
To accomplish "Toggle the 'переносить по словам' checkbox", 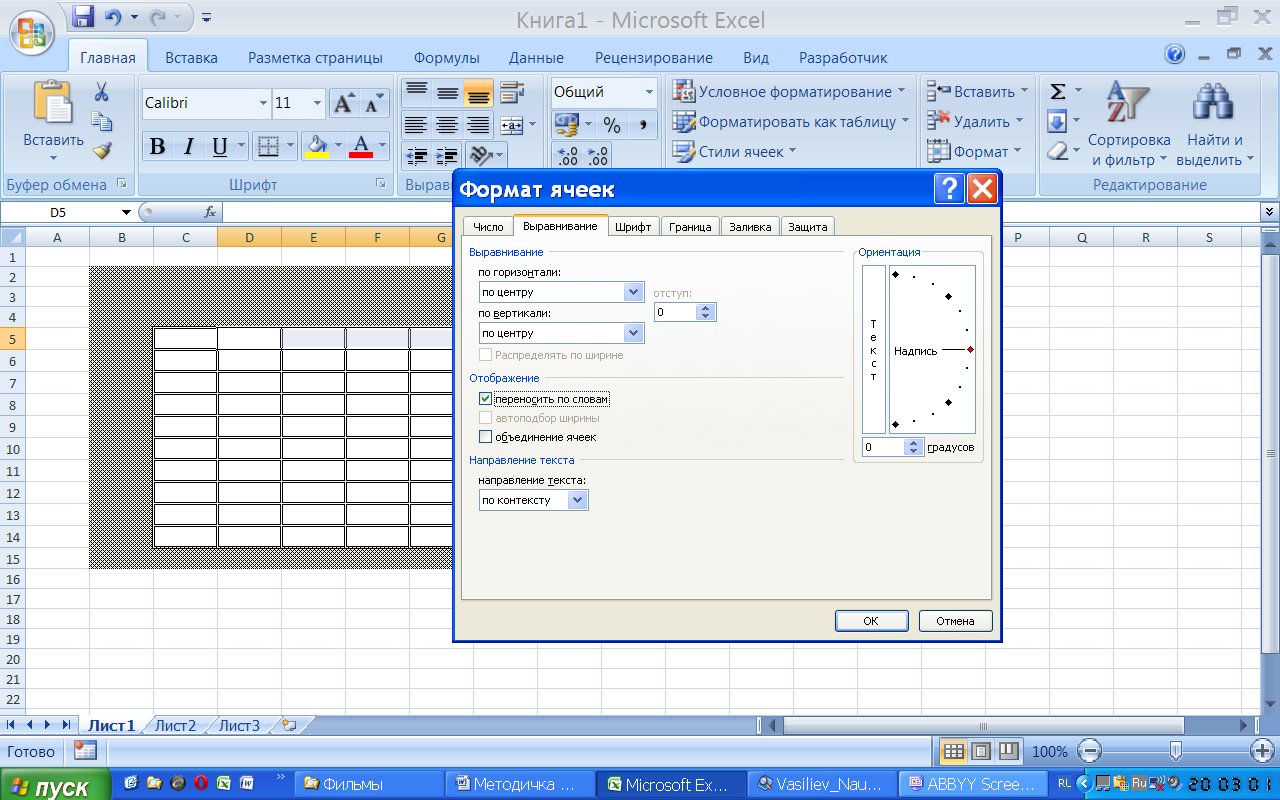I will (x=486, y=399).
